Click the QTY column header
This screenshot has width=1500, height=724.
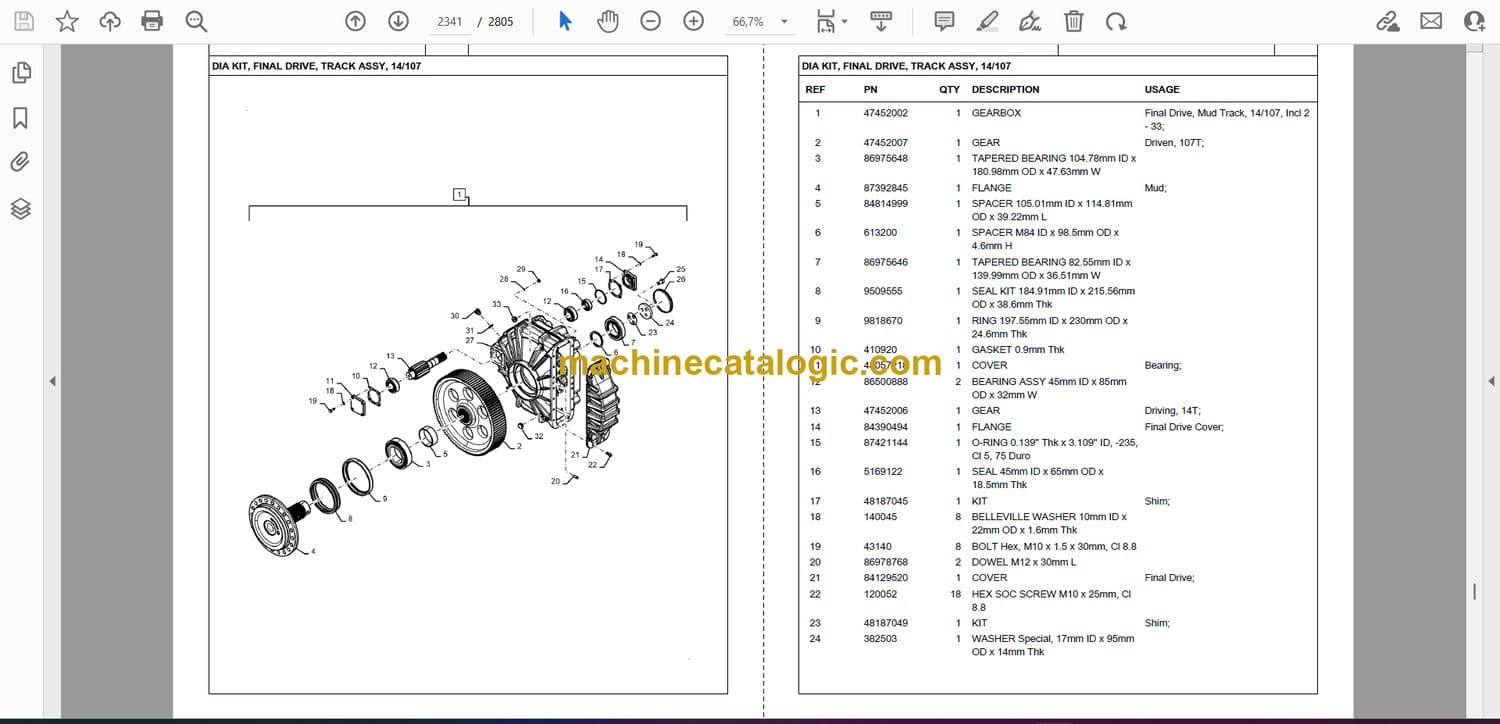[x=950, y=90]
